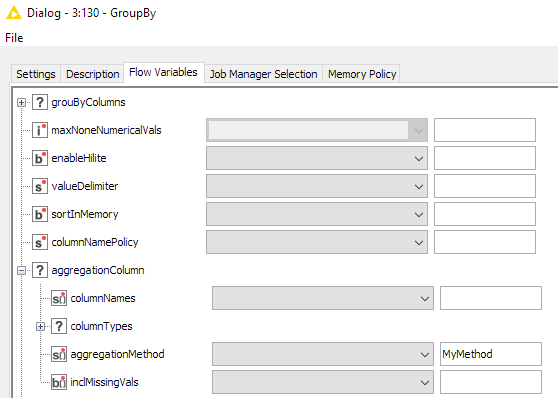The image size is (558, 398).
Task: Click the integer type icon beside maxNoneNumericalVals
Action: 40,130
